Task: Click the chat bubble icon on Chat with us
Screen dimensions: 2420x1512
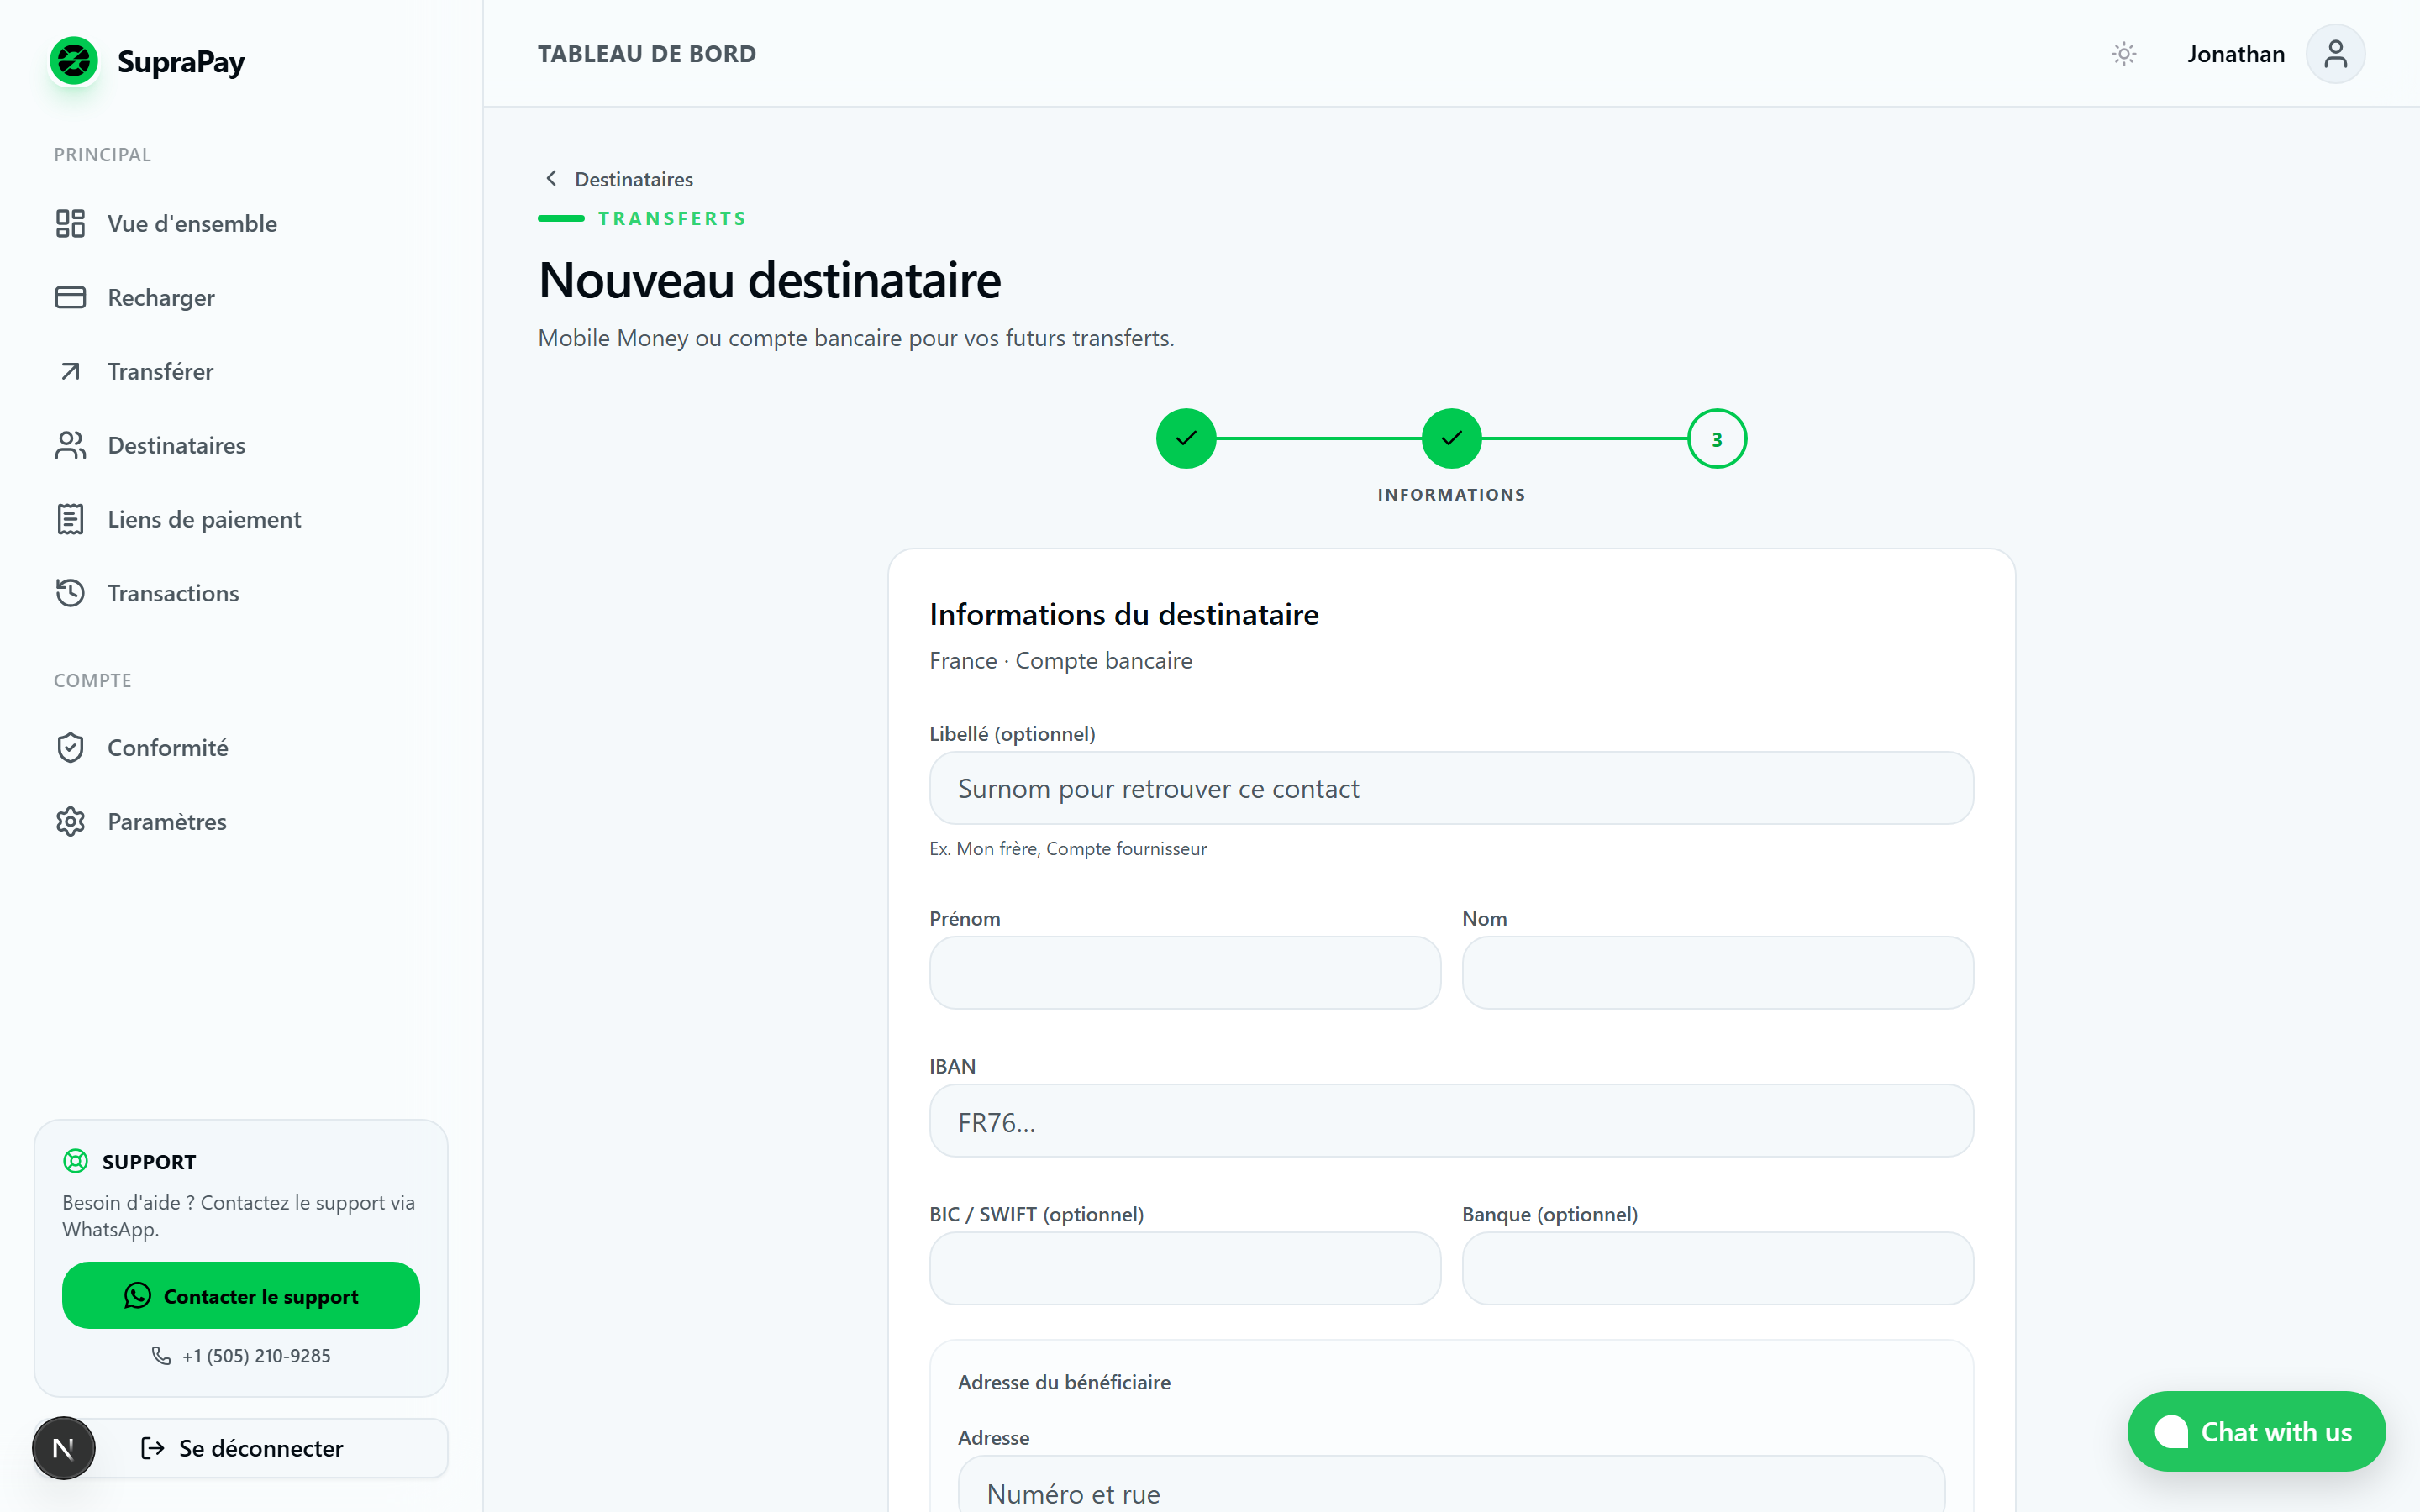Action: 2171,1431
